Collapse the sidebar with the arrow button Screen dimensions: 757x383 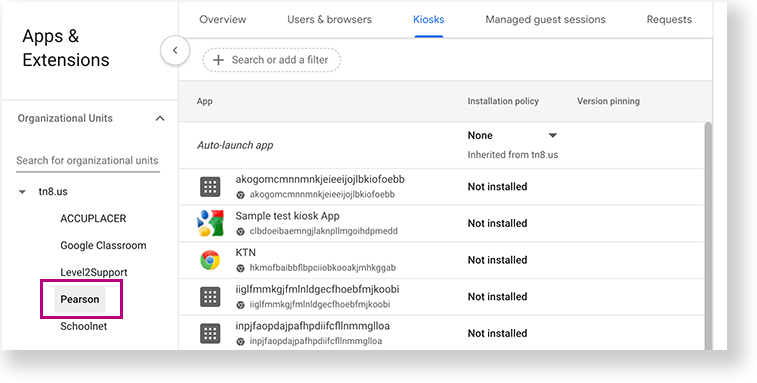point(175,50)
